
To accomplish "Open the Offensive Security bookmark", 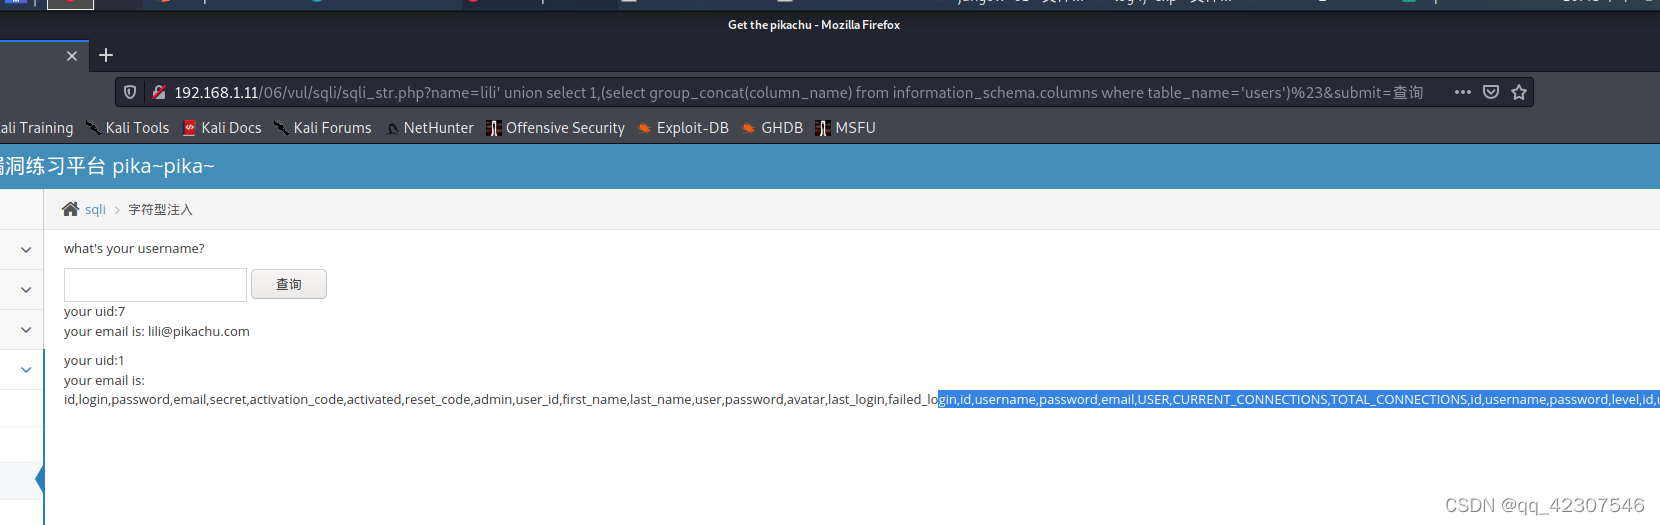I will [x=556, y=128].
